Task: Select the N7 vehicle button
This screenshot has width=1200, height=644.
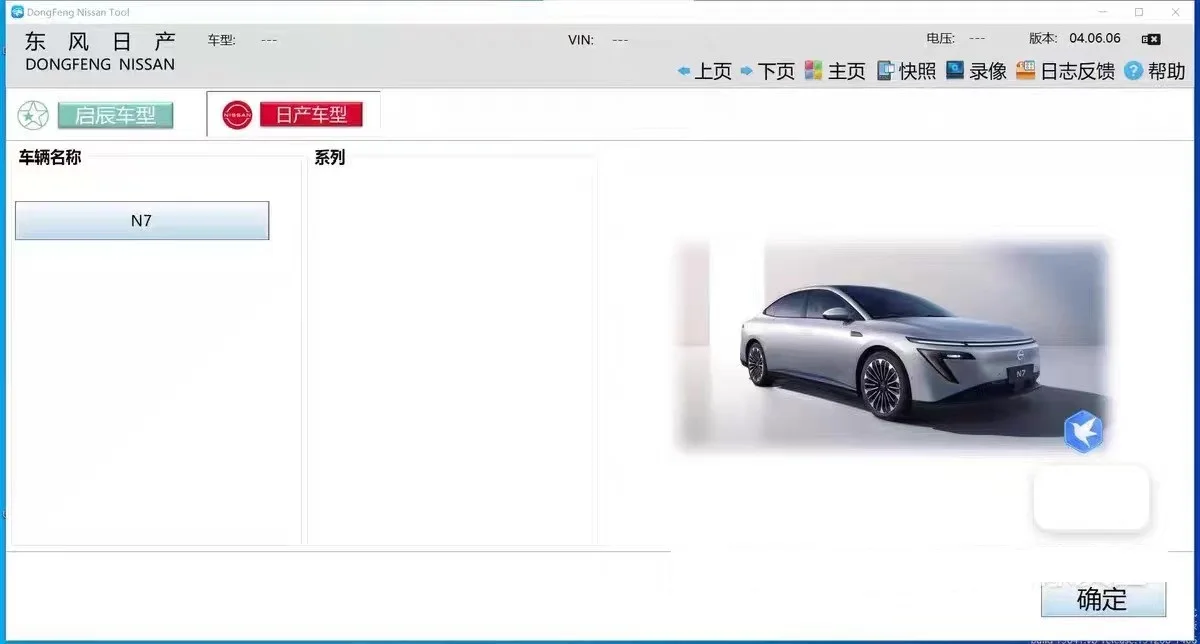Action: pyautogui.click(x=142, y=221)
